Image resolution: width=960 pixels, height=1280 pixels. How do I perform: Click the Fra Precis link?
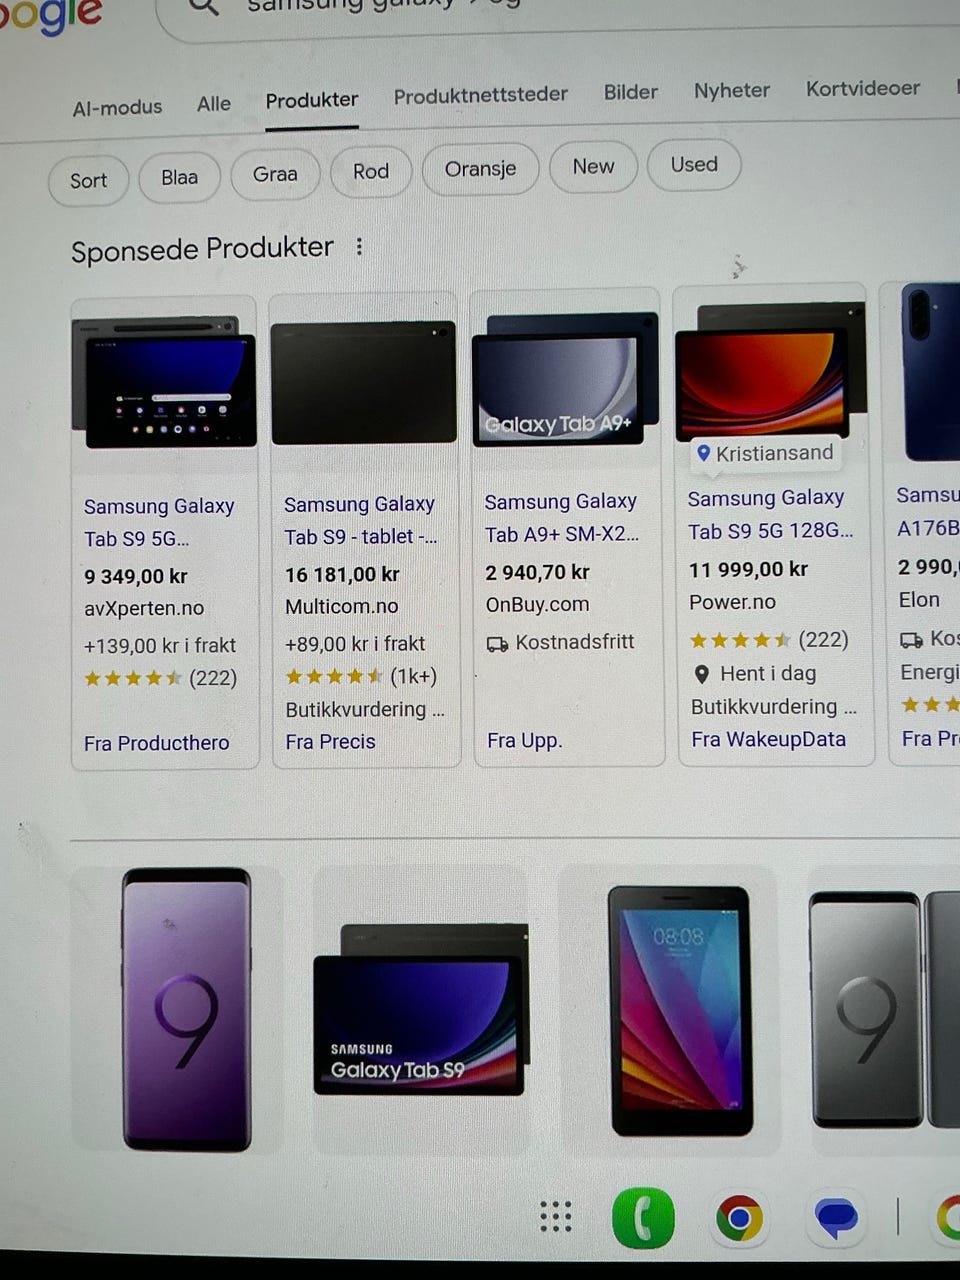[x=330, y=742]
